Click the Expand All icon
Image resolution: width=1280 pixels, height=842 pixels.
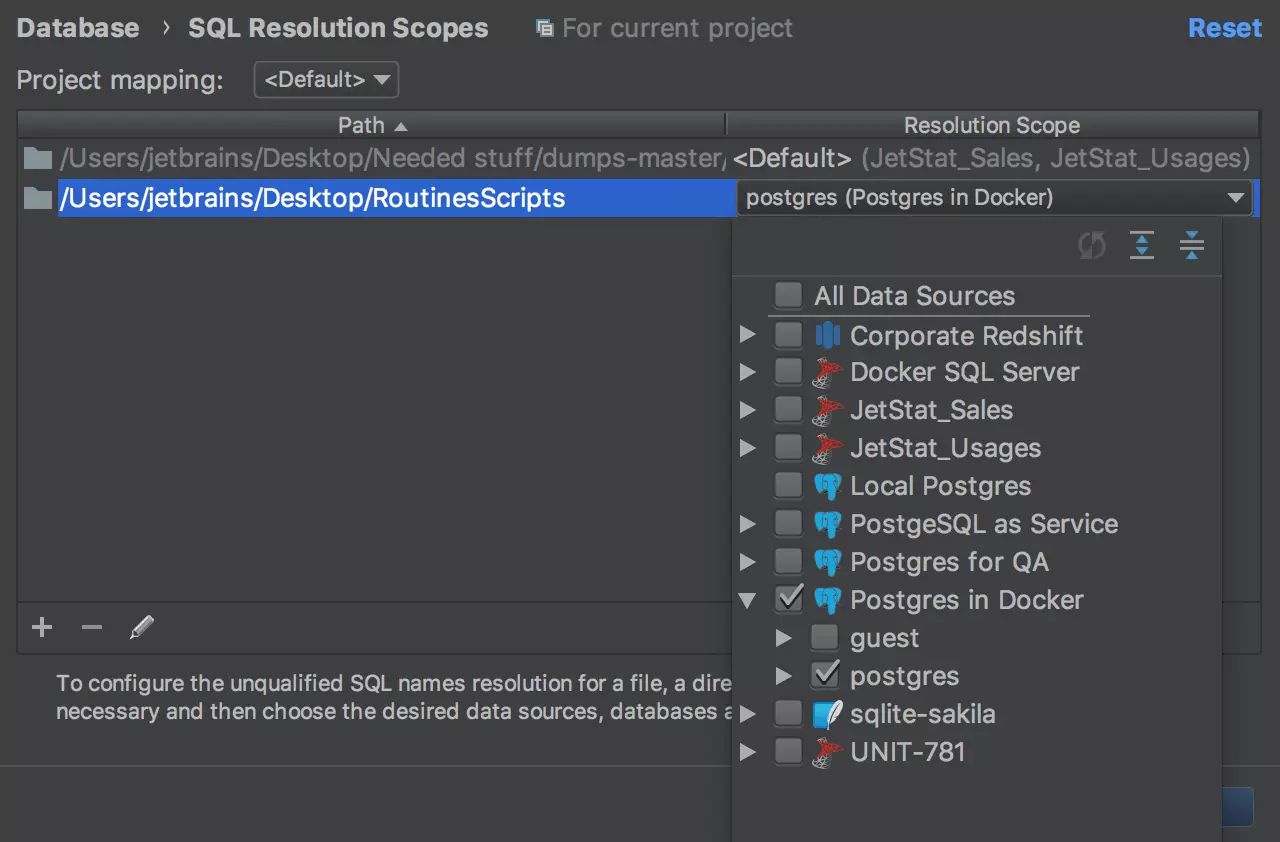click(1142, 246)
